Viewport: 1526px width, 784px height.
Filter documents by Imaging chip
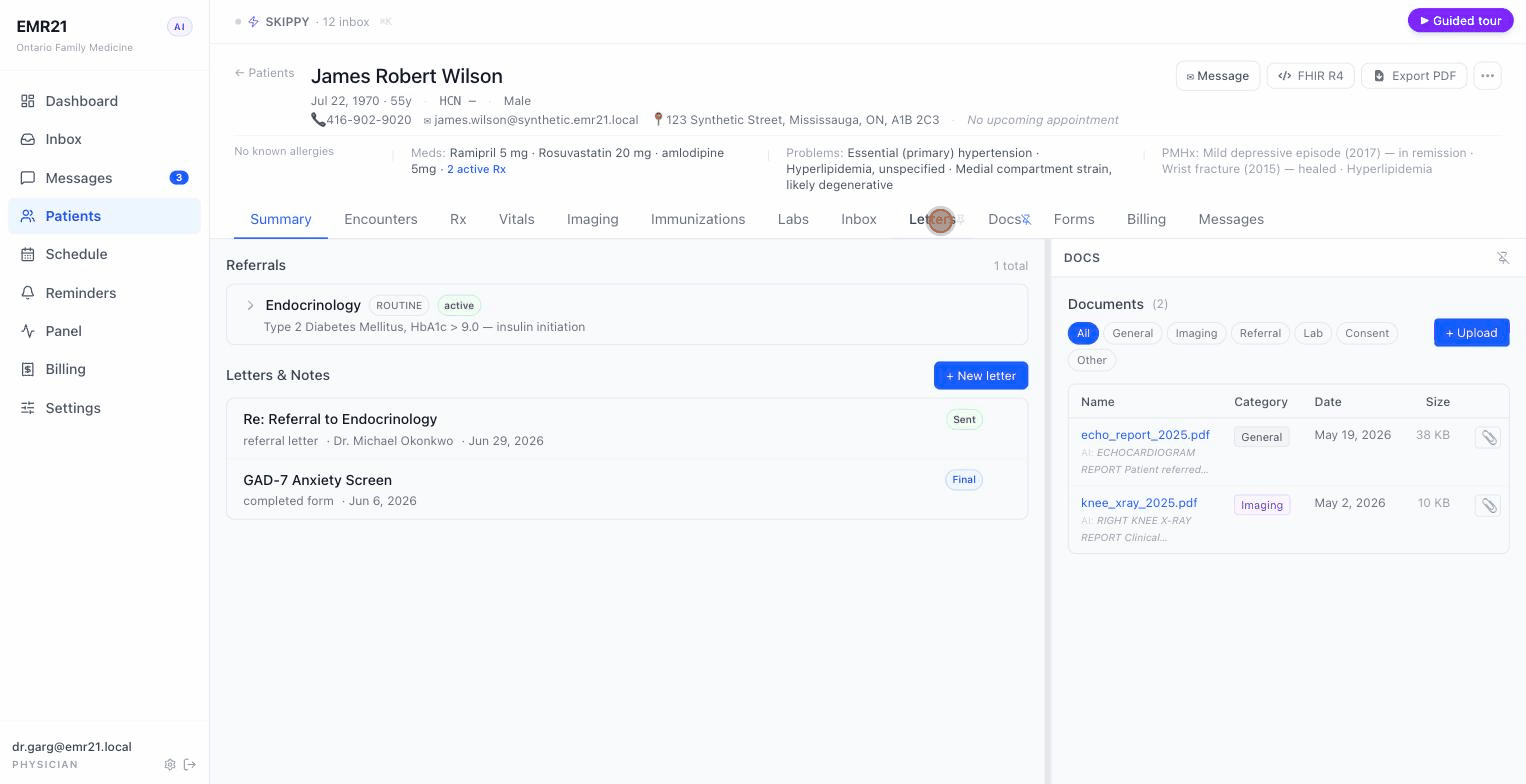pos(1196,333)
